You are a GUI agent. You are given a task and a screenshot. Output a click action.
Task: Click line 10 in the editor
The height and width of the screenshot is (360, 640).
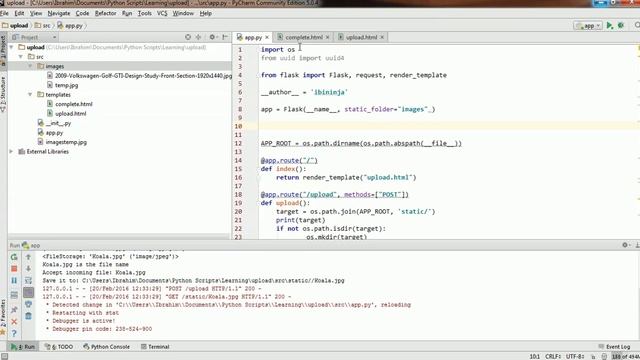449,126
